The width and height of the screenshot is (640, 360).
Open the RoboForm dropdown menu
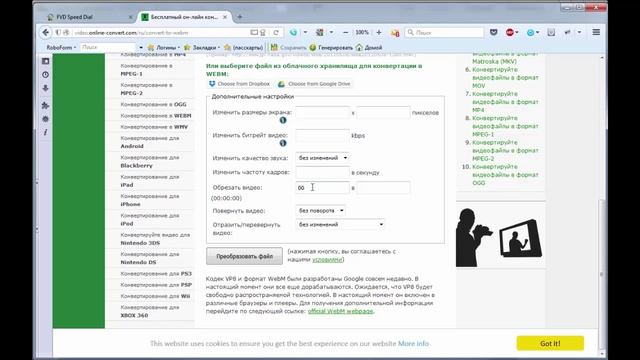tap(61, 47)
